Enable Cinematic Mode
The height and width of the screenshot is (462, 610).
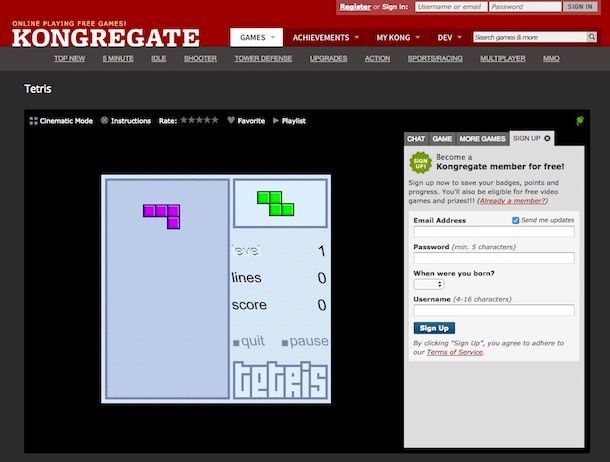(x=61, y=121)
